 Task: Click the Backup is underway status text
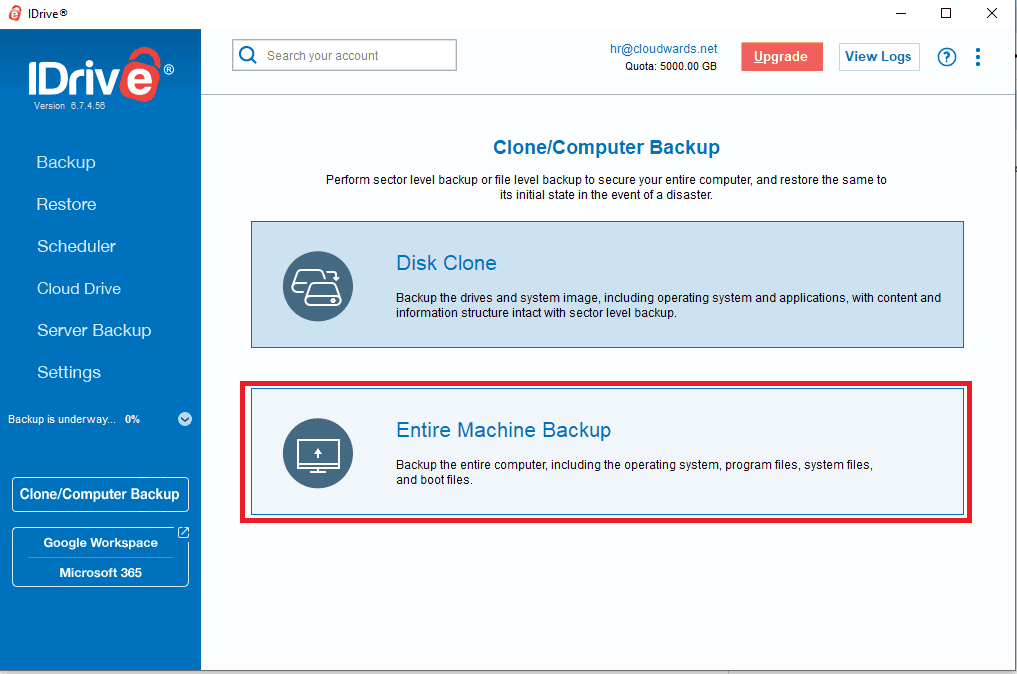coord(62,419)
